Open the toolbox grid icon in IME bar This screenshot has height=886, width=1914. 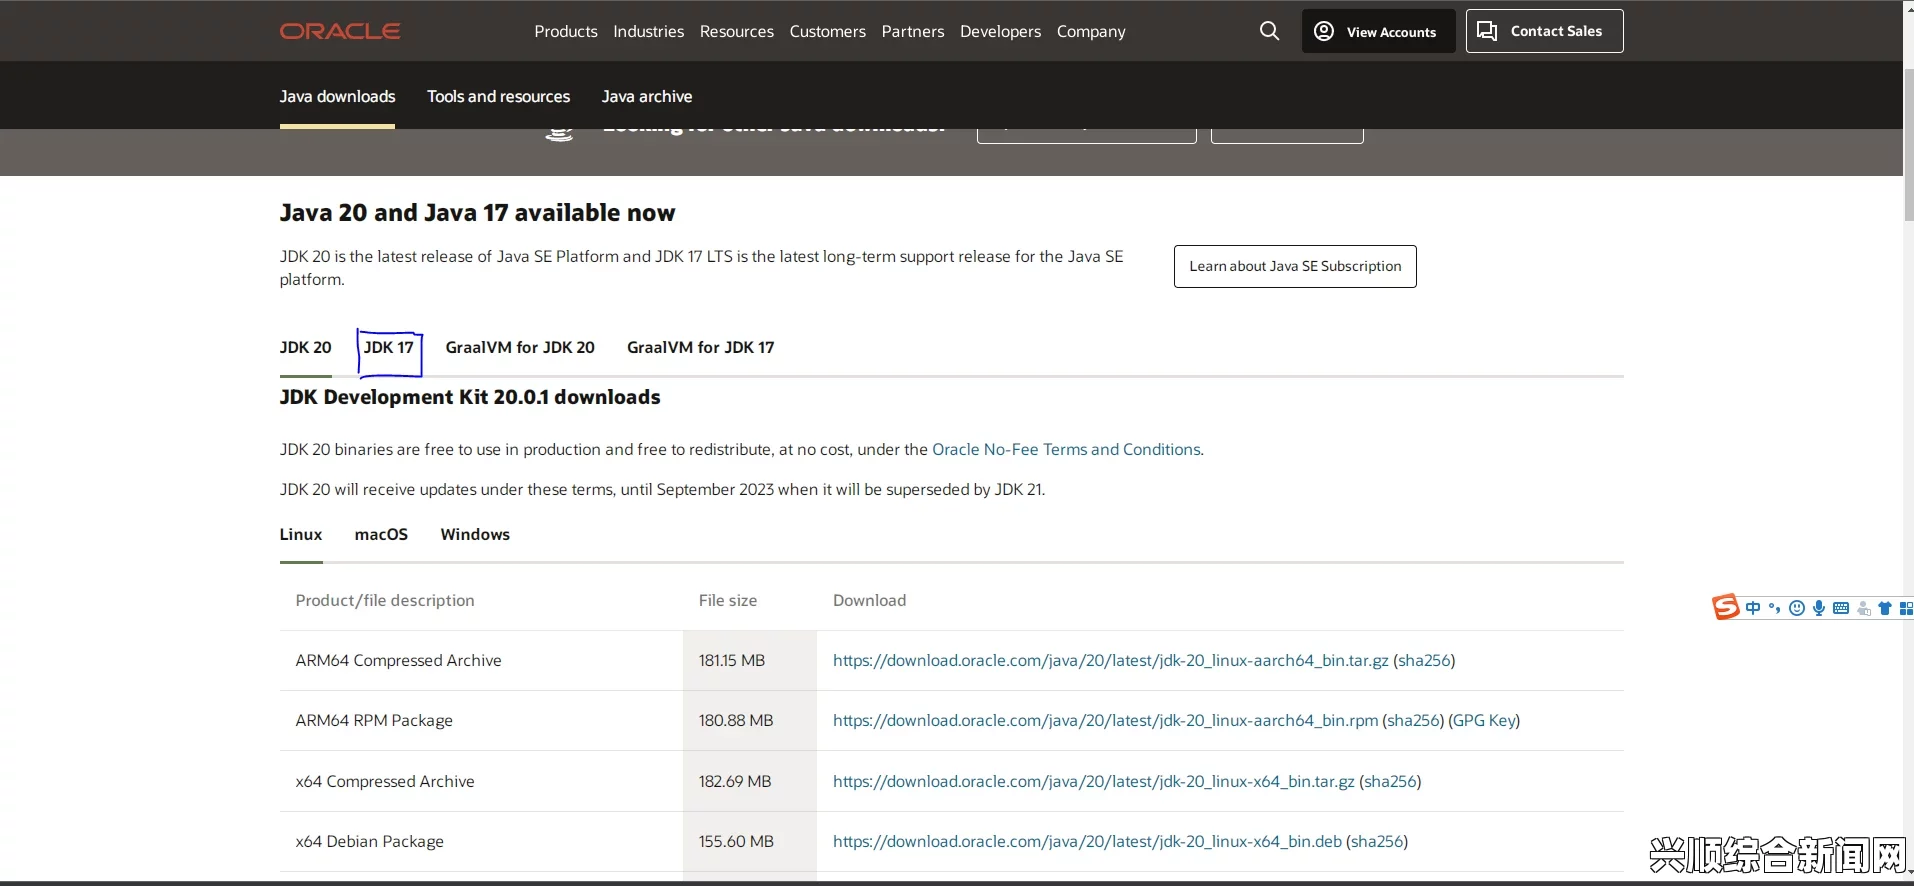(1906, 608)
